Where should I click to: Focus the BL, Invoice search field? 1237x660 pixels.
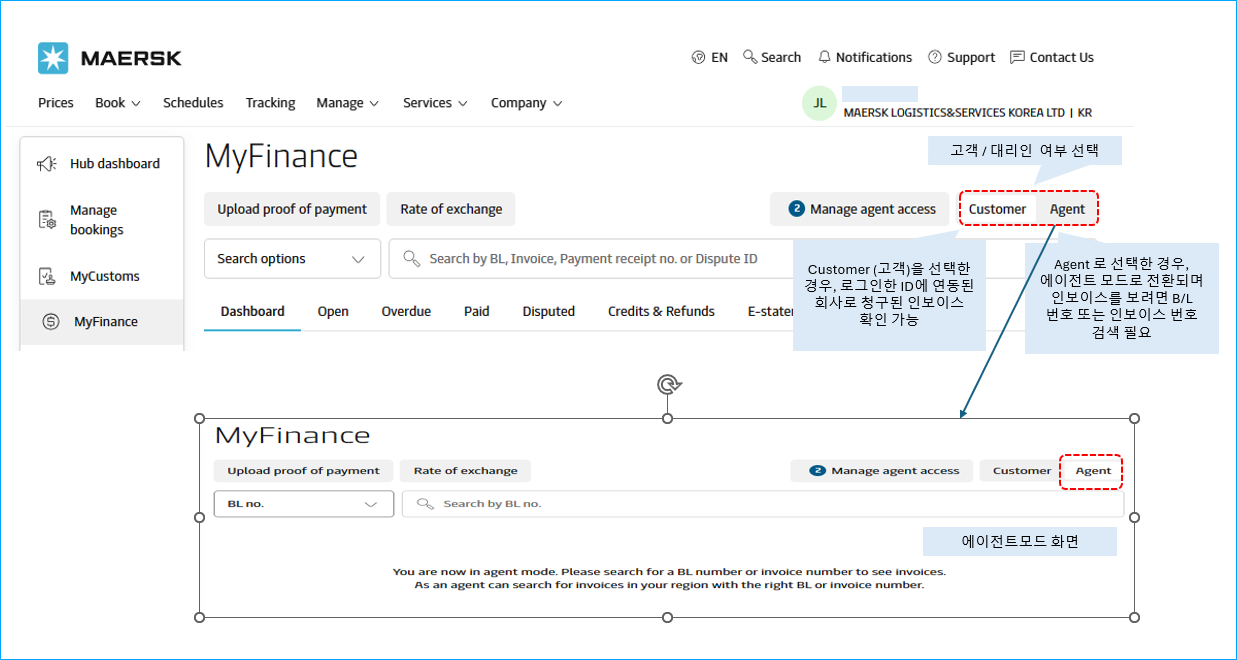(x=591, y=259)
